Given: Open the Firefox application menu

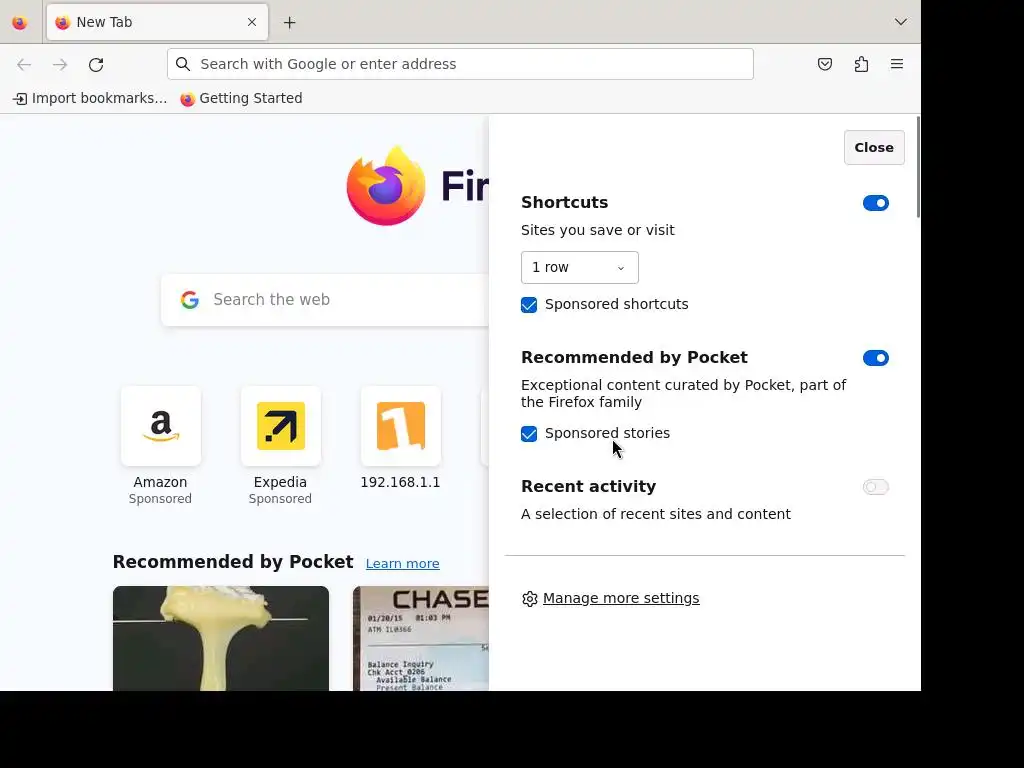Looking at the screenshot, I should 897,64.
